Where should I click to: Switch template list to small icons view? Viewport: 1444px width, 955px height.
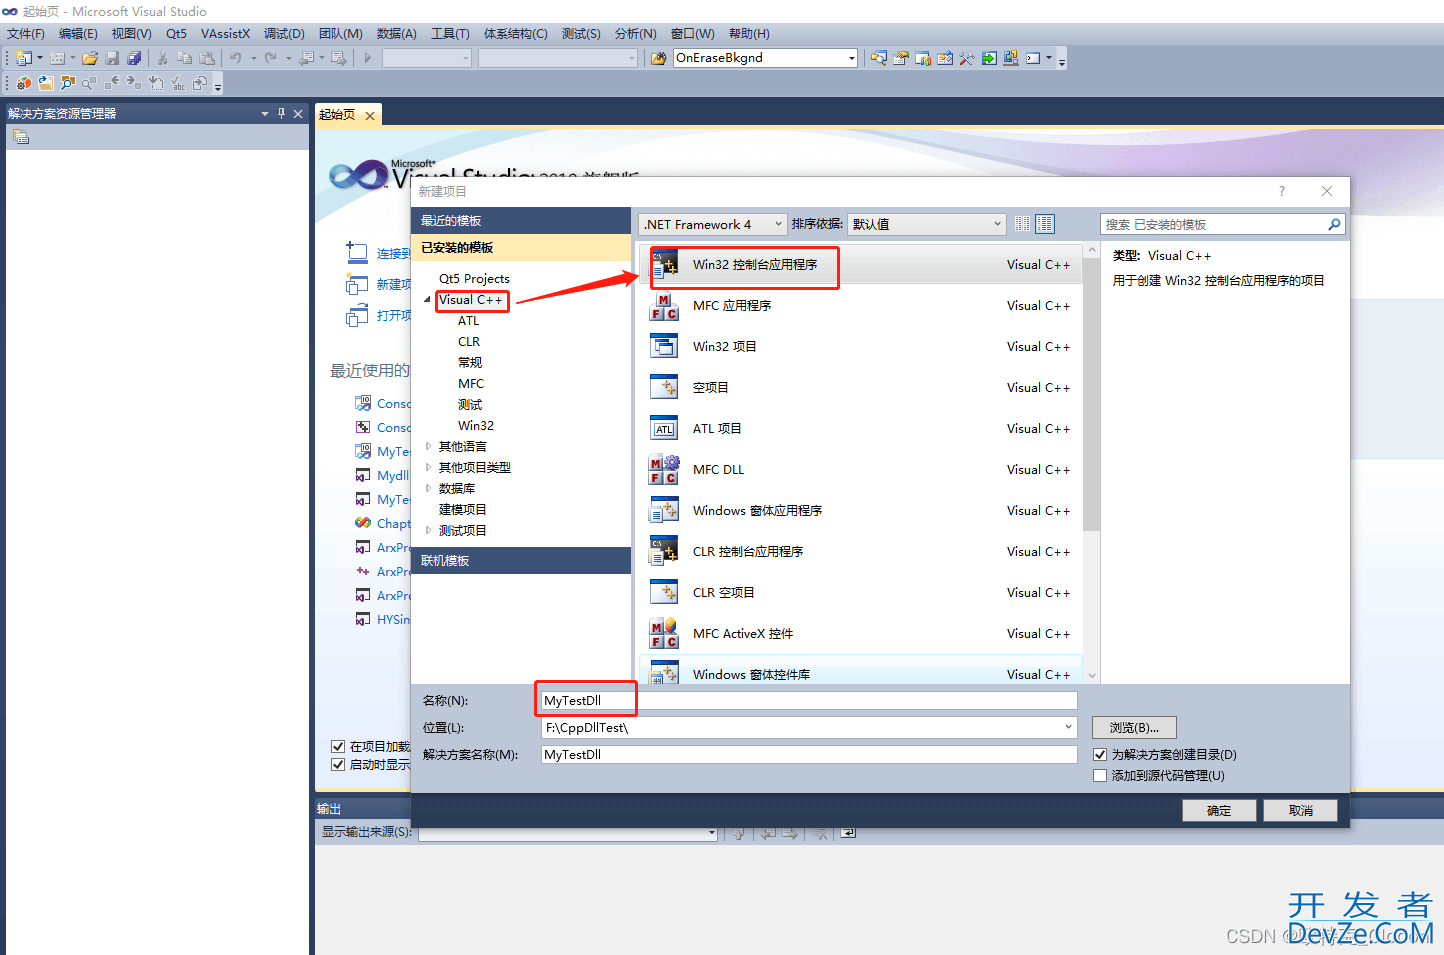[x=1022, y=224]
